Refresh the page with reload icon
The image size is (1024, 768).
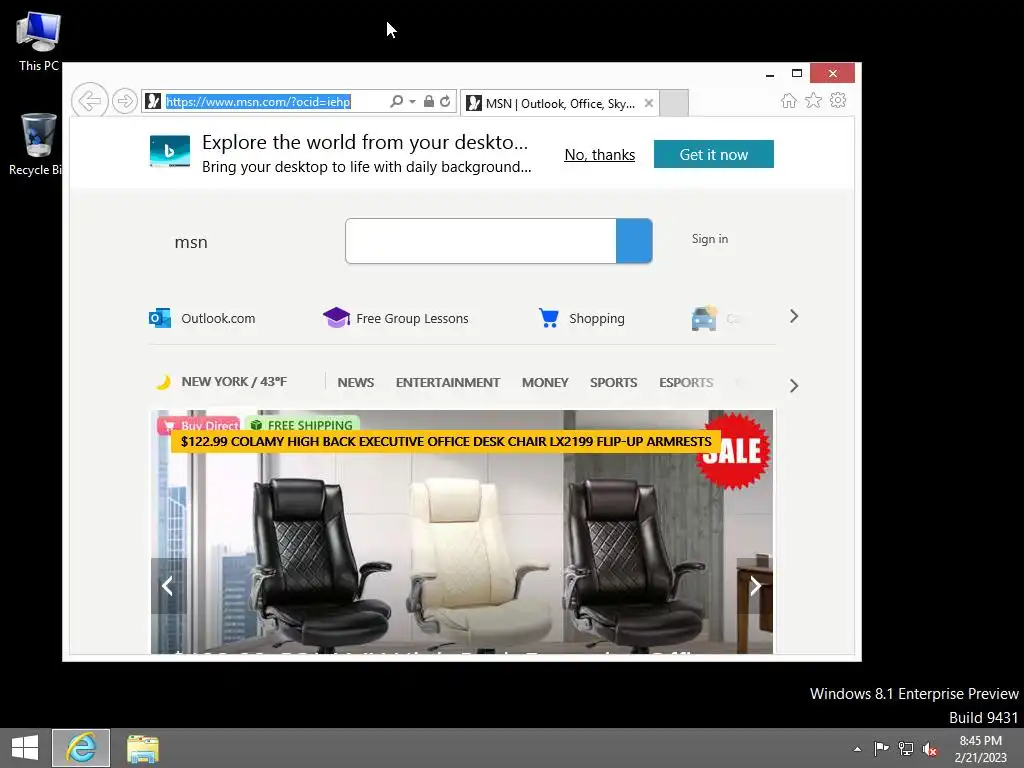pyautogui.click(x=445, y=101)
